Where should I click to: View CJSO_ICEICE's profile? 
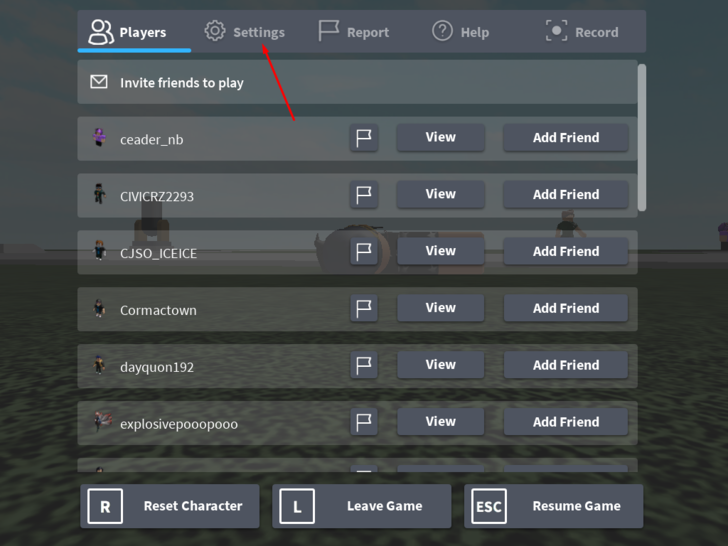coord(441,251)
